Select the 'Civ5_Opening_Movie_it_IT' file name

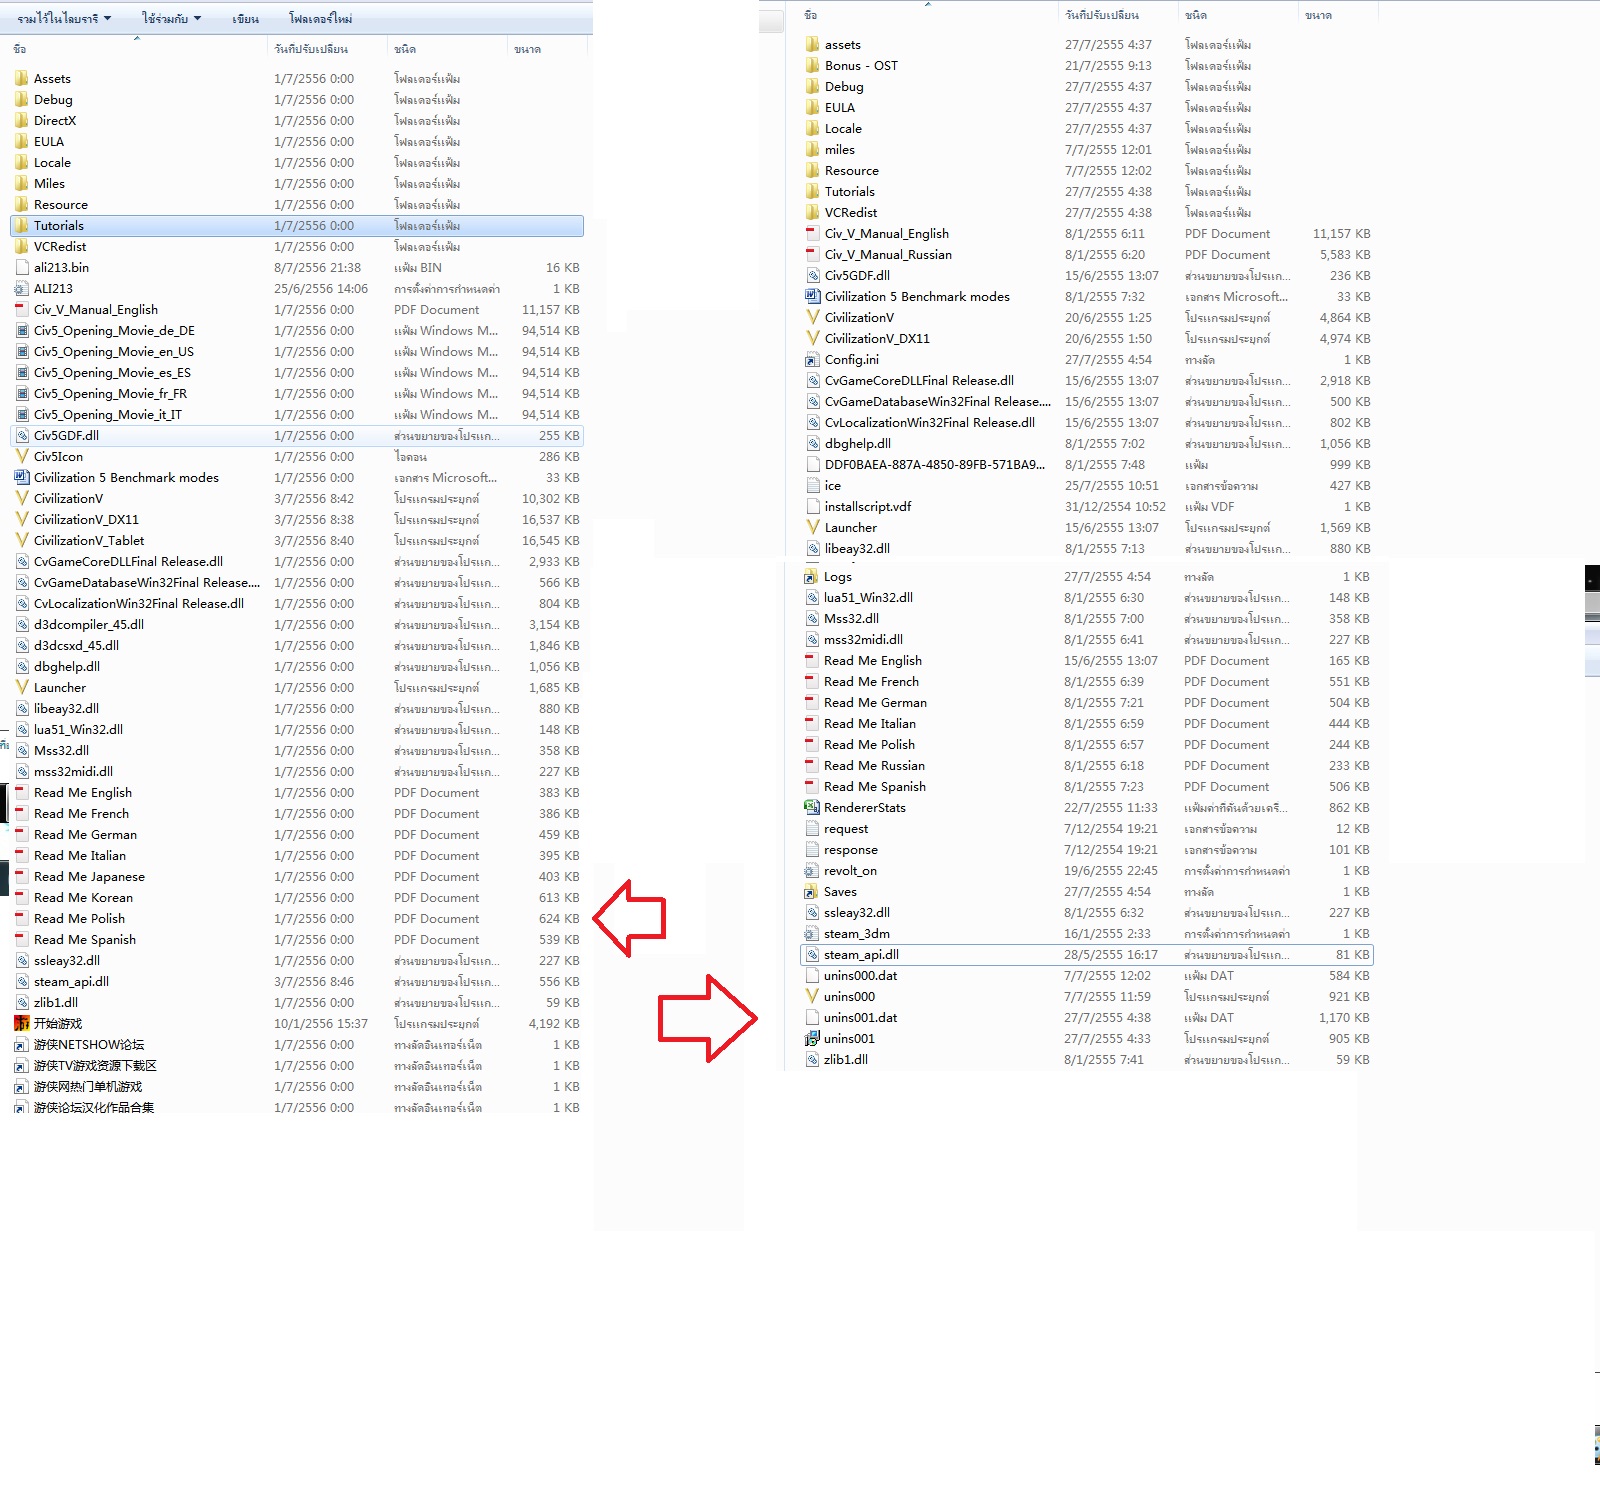tap(108, 414)
